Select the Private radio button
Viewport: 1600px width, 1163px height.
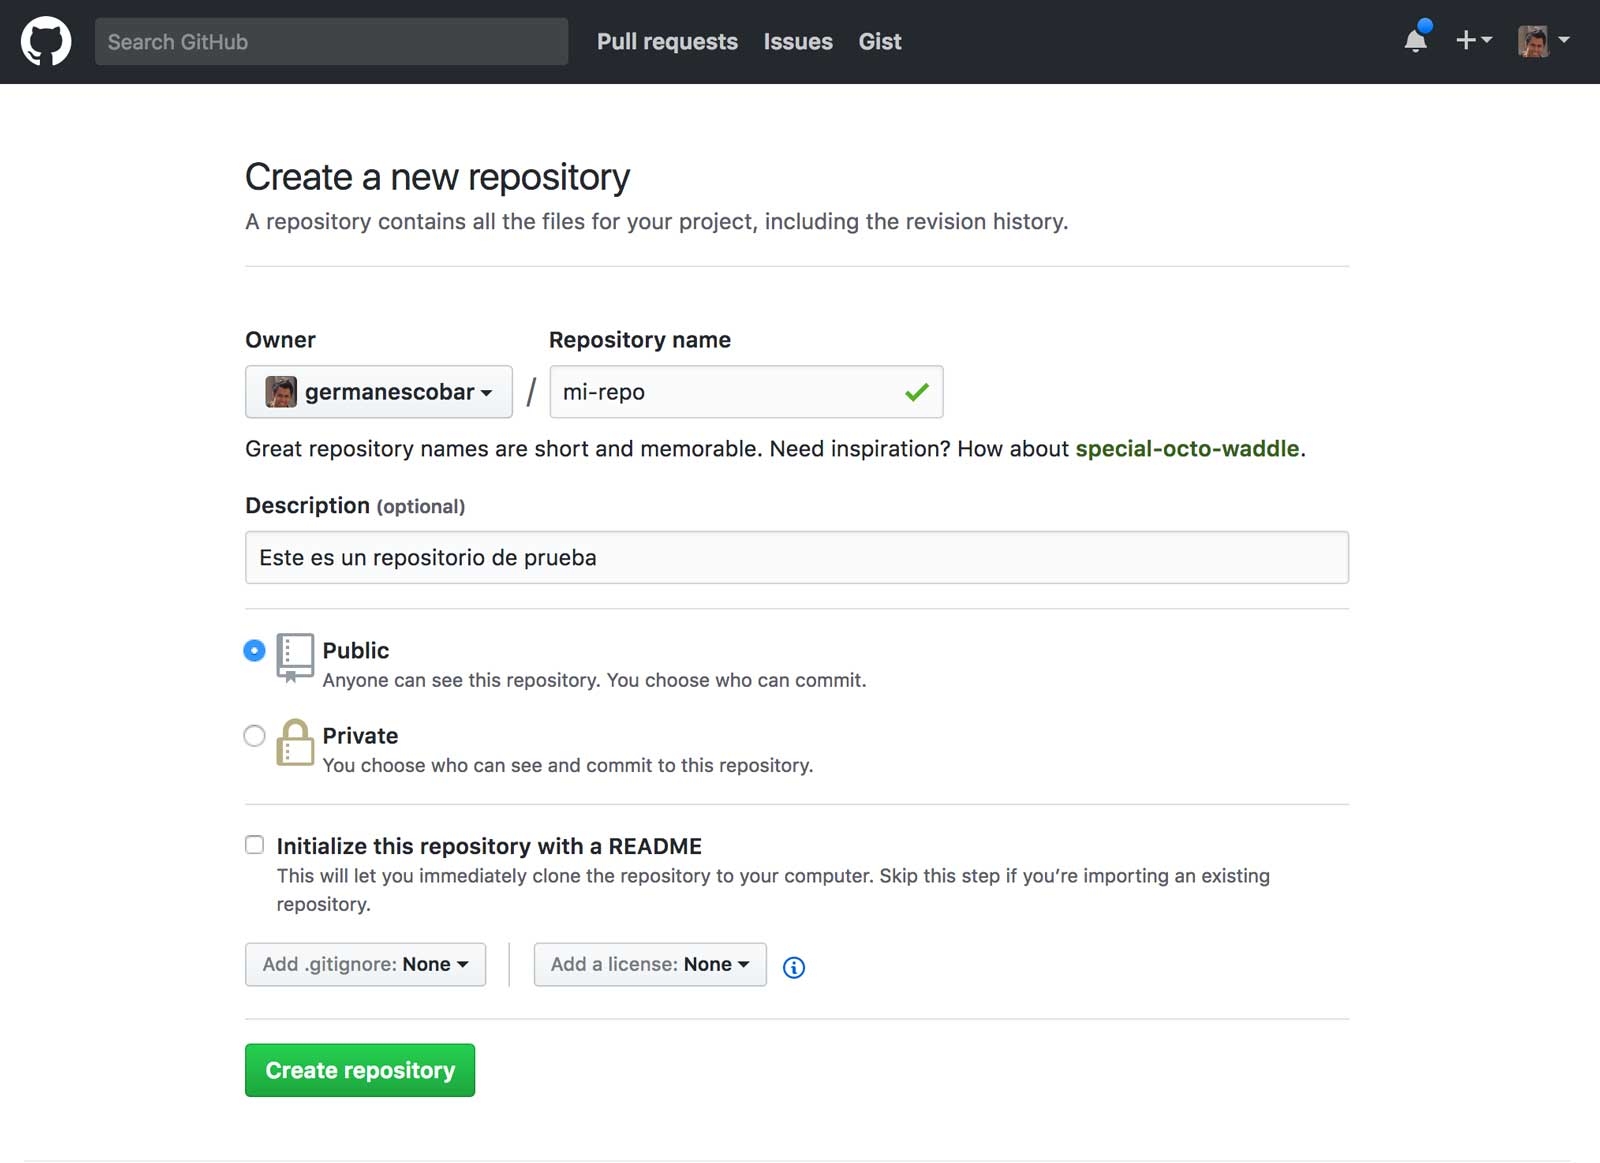[x=255, y=736]
